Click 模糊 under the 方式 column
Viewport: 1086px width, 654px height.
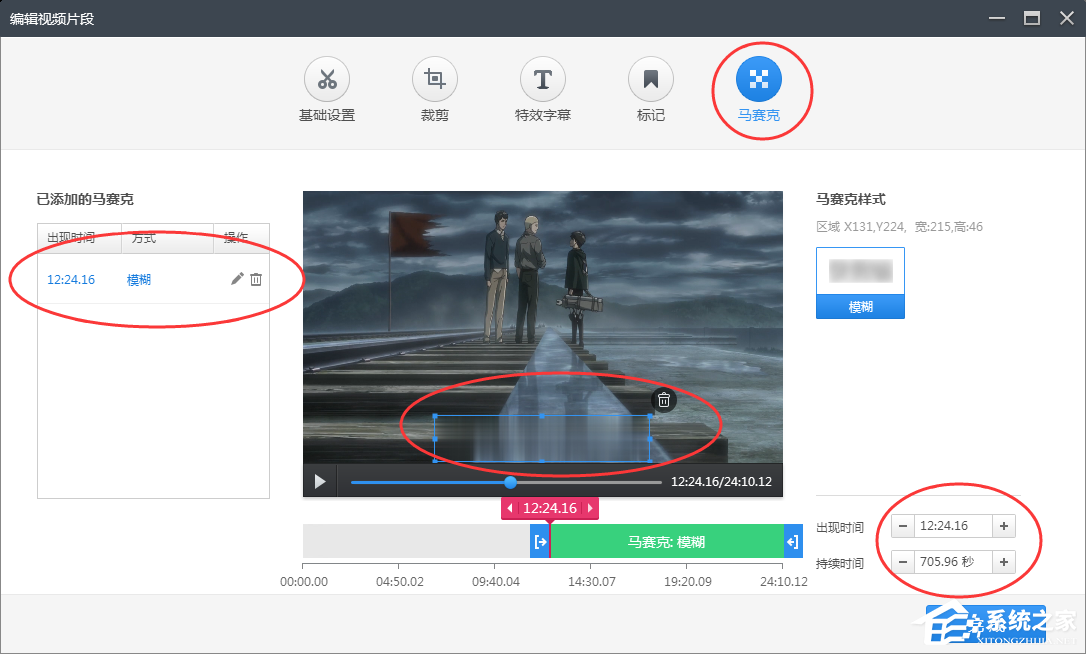139,279
